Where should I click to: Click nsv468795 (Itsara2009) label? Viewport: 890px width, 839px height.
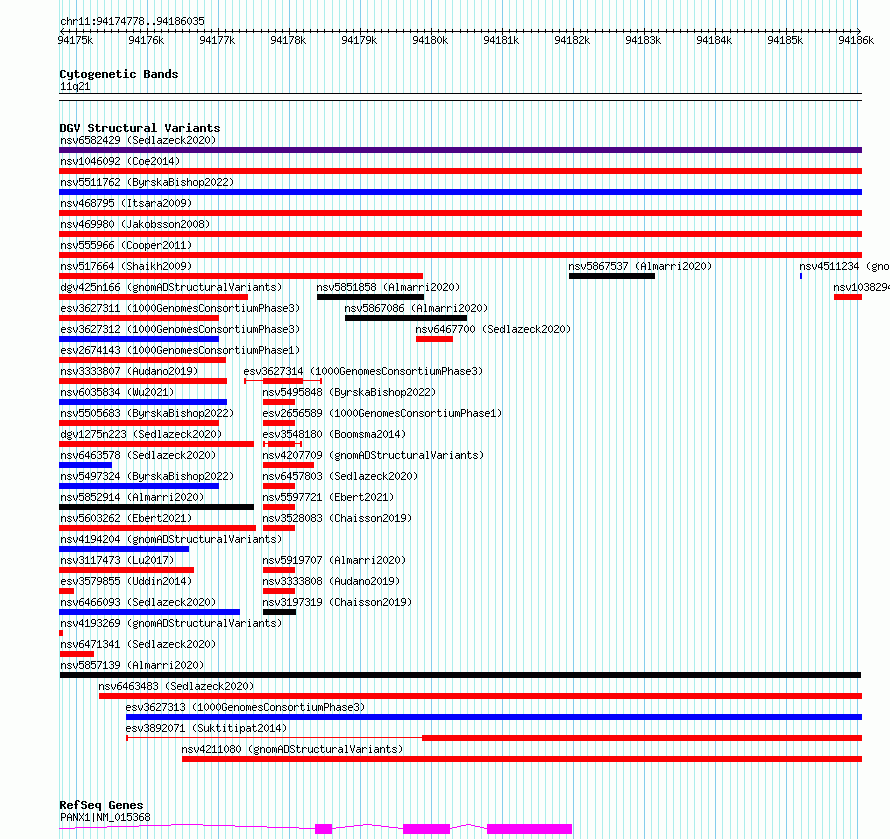126,203
